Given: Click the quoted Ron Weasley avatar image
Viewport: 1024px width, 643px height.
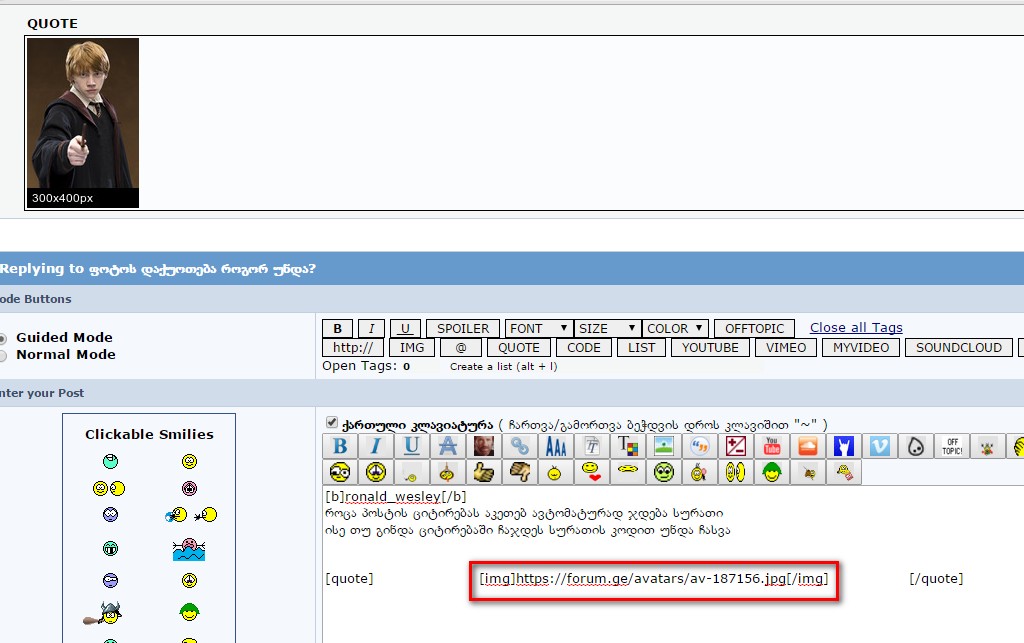Looking at the screenshot, I should (x=83, y=123).
